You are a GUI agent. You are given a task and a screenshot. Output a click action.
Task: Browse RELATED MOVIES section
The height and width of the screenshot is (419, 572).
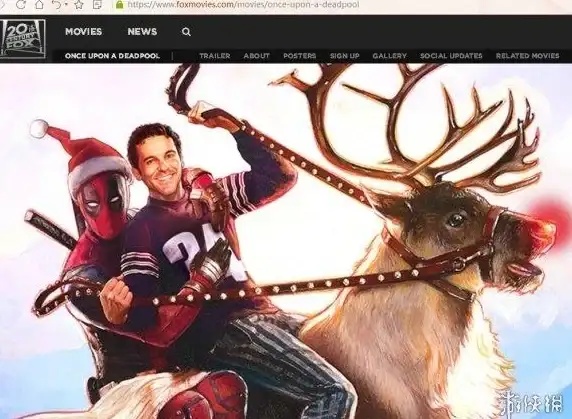coord(527,56)
